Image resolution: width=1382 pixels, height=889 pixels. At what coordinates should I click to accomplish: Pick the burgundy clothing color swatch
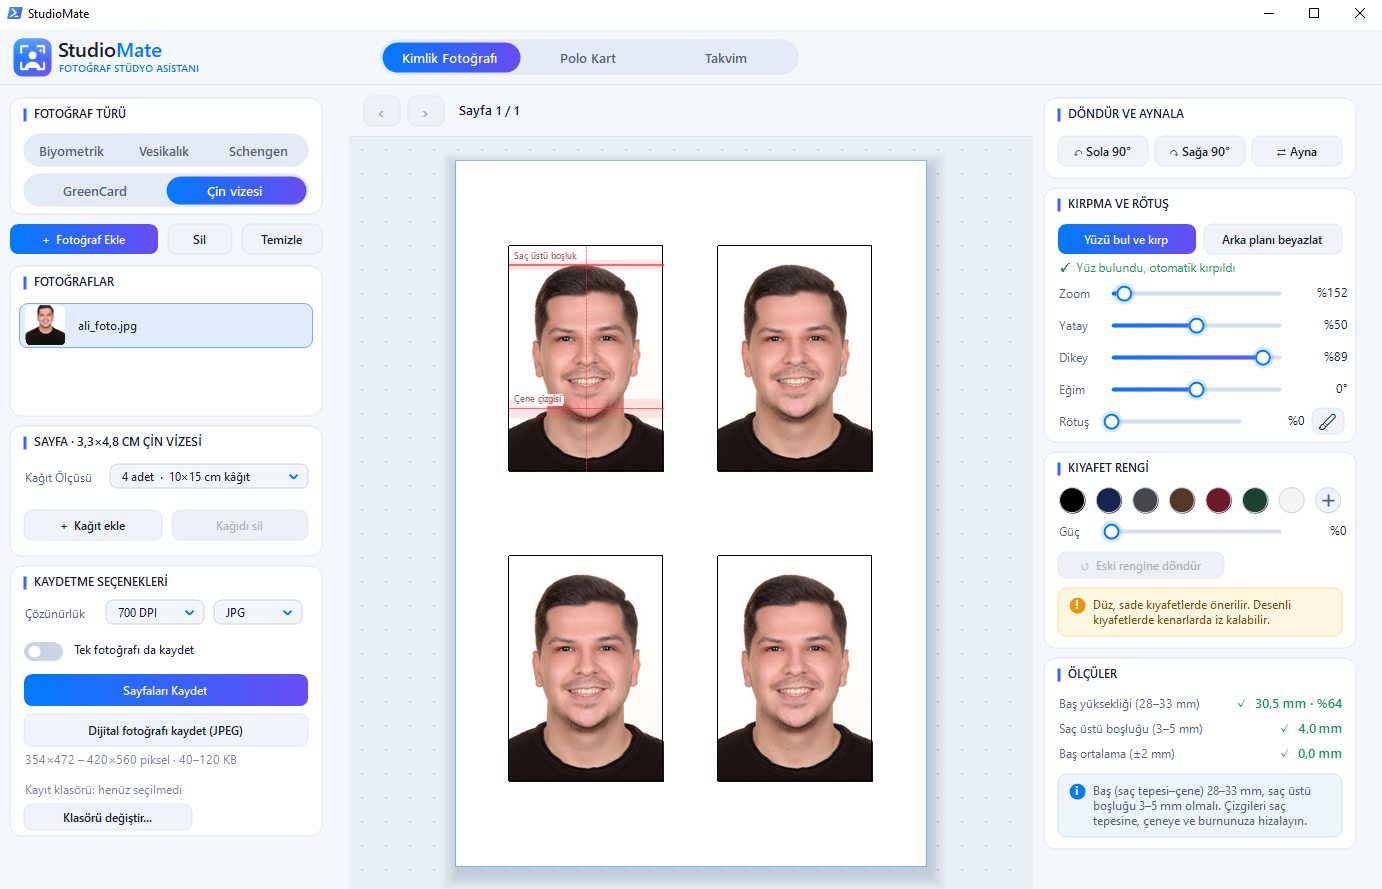pos(1218,500)
